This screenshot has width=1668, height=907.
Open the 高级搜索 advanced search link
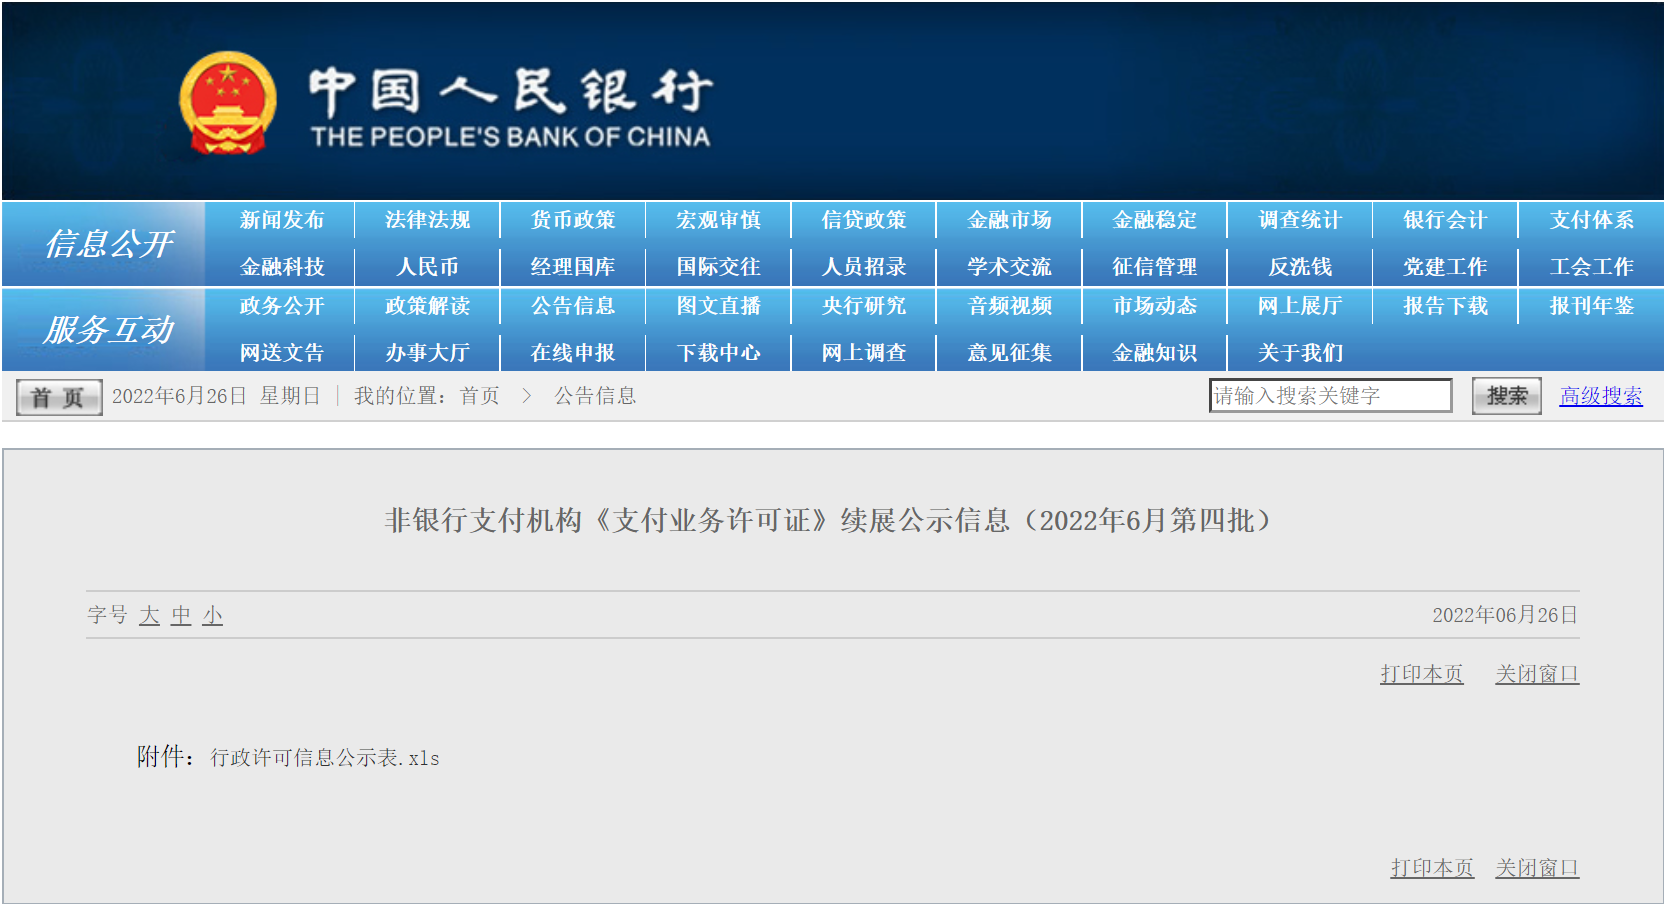point(1600,396)
